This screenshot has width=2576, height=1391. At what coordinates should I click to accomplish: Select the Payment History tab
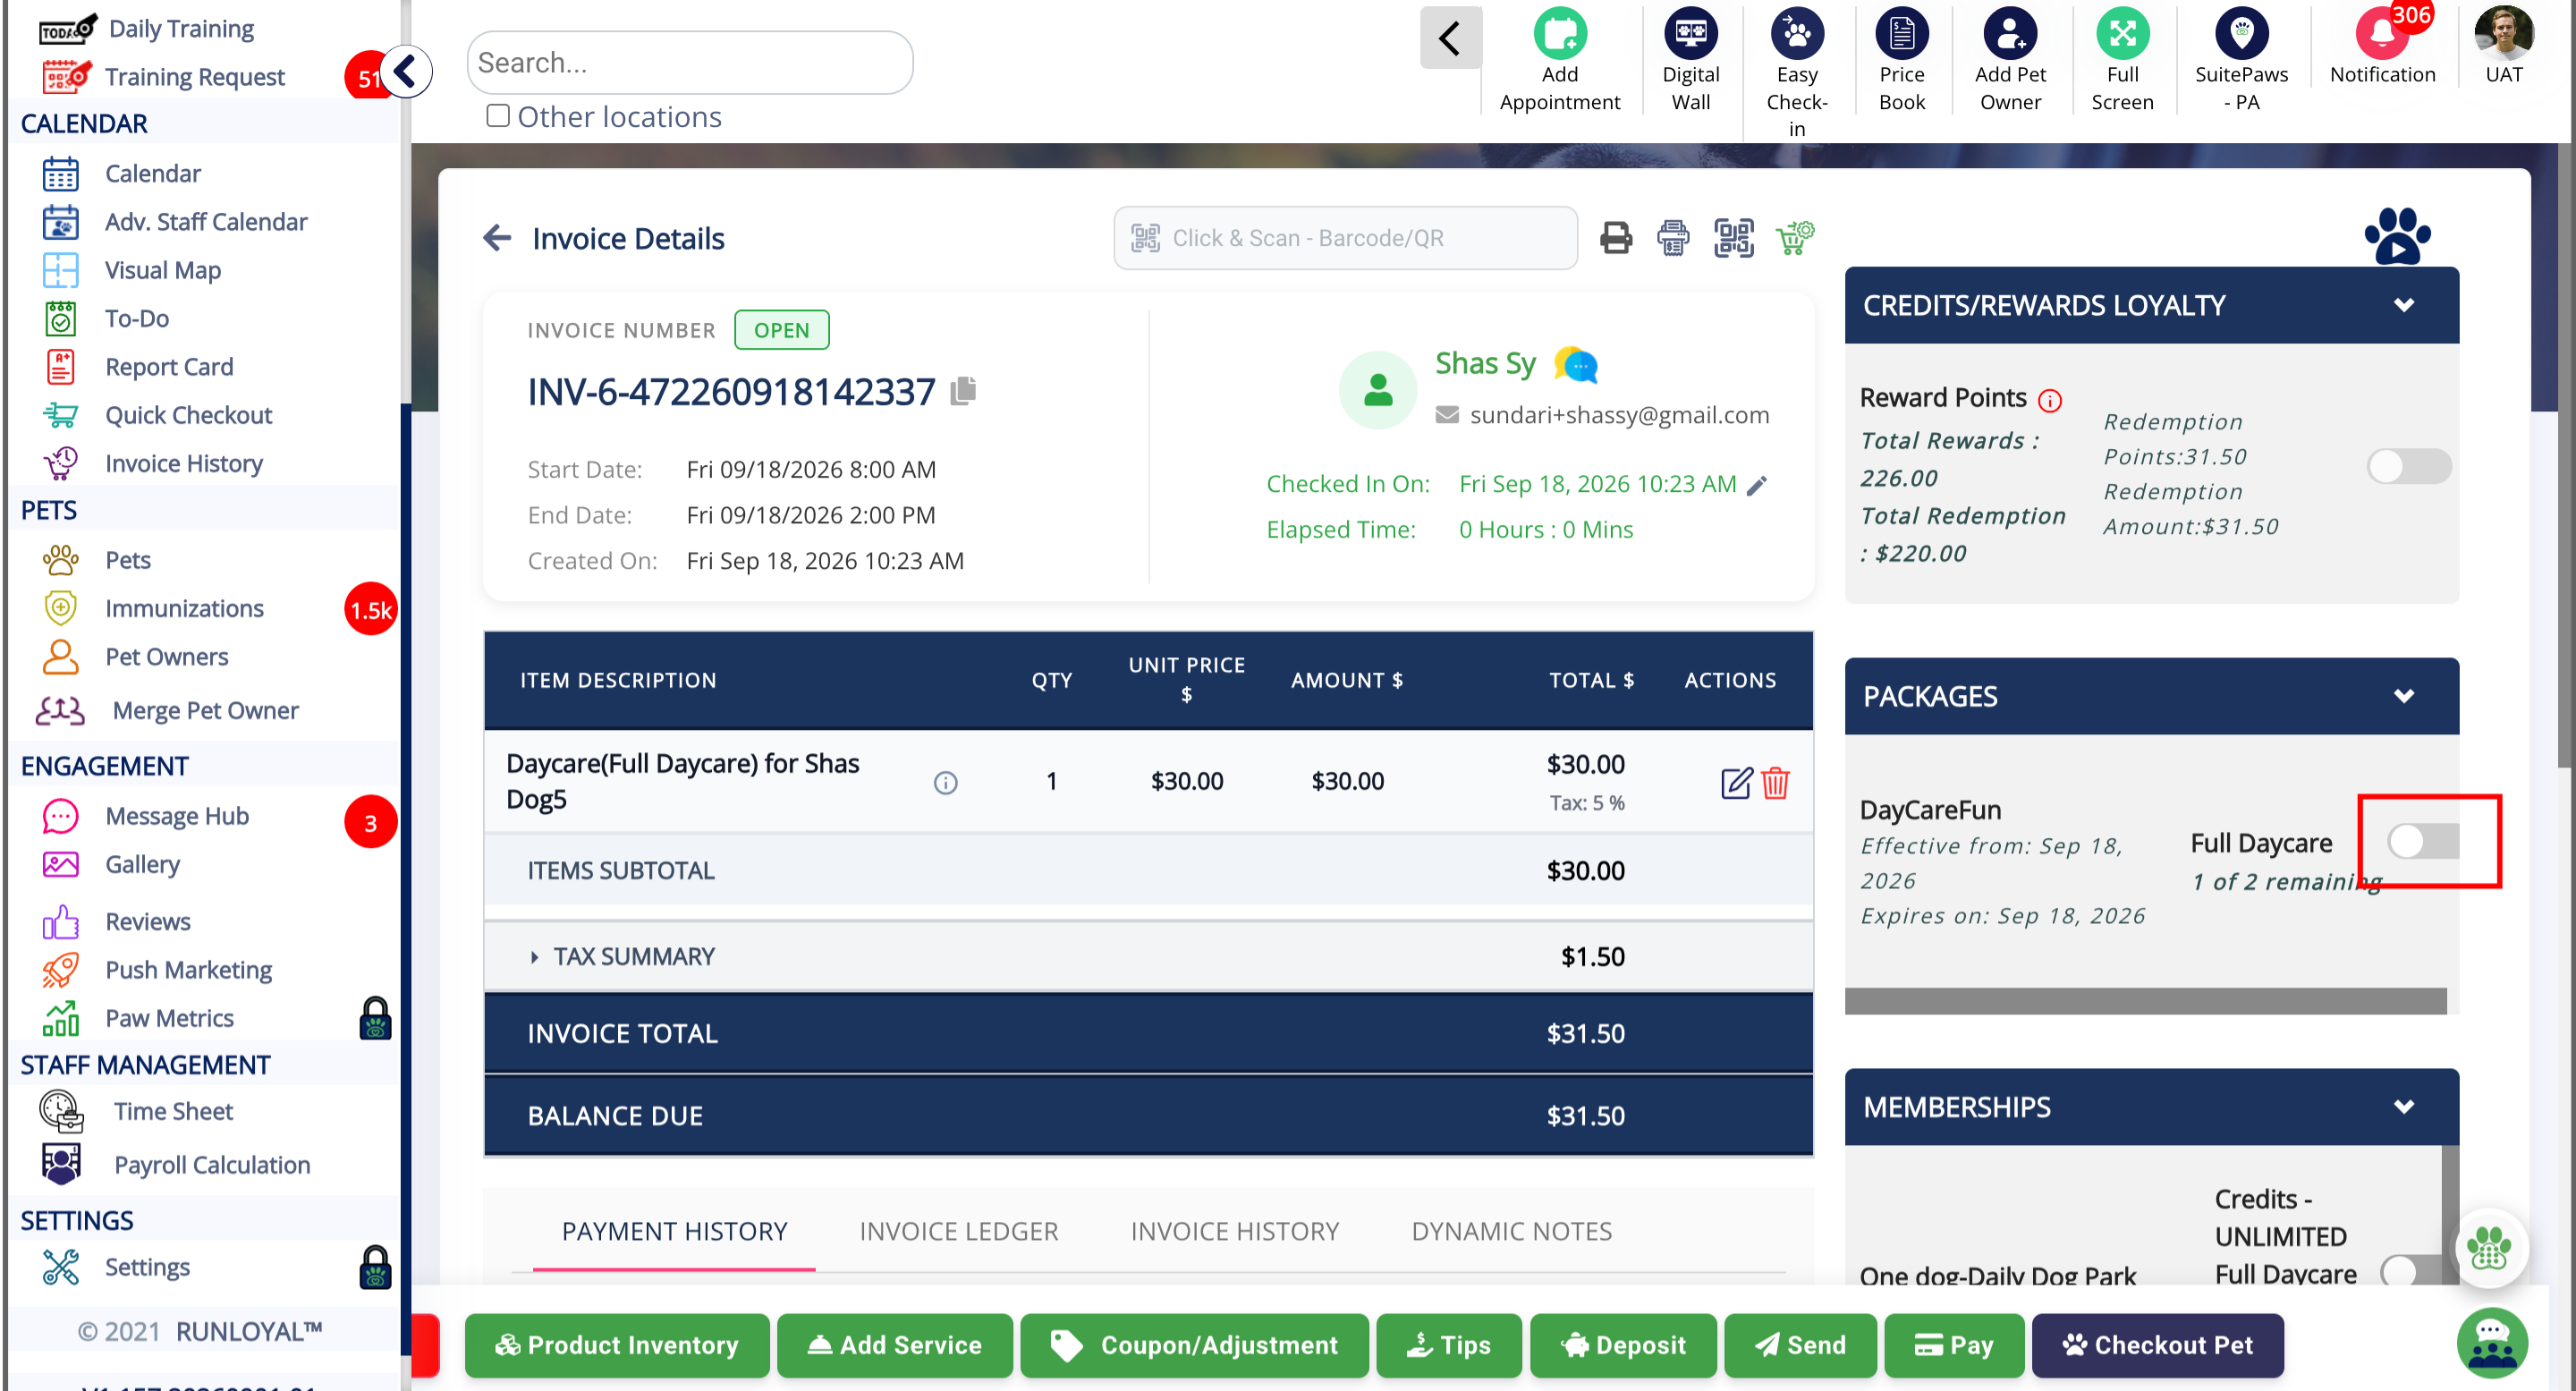coord(674,1231)
